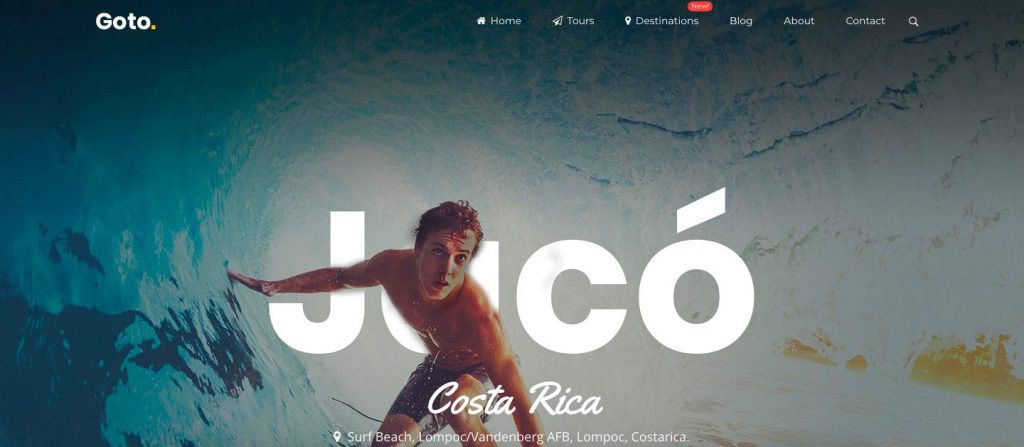Click the Surf Beach Lompoc address text
Image resolution: width=1024 pixels, height=447 pixels.
point(518,437)
